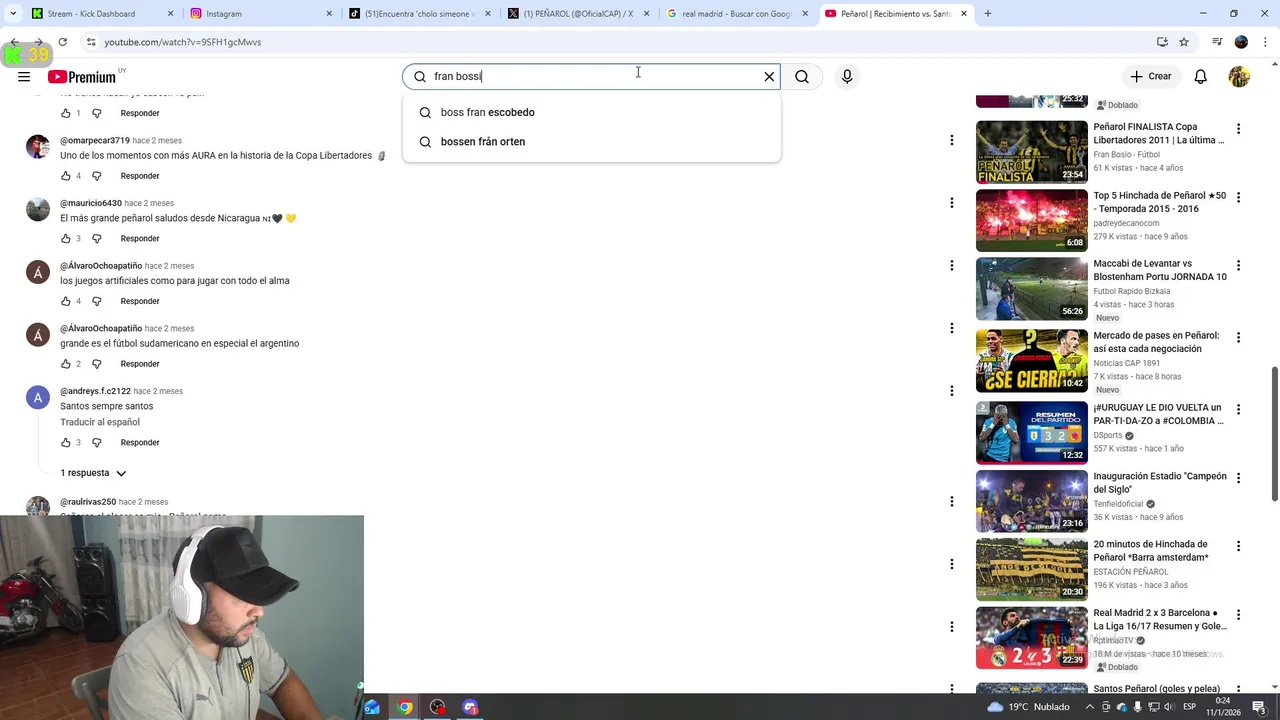Open ESP language indicator in taskbar
Viewport: 1280px width, 720px height.
(1190, 707)
